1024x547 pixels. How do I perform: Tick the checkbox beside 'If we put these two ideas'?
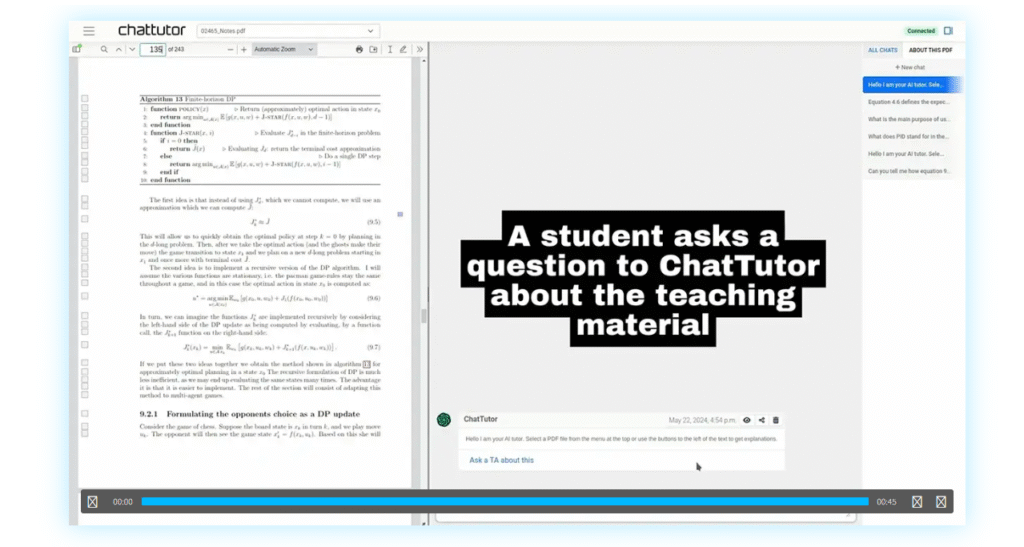pyautogui.click(x=85, y=363)
